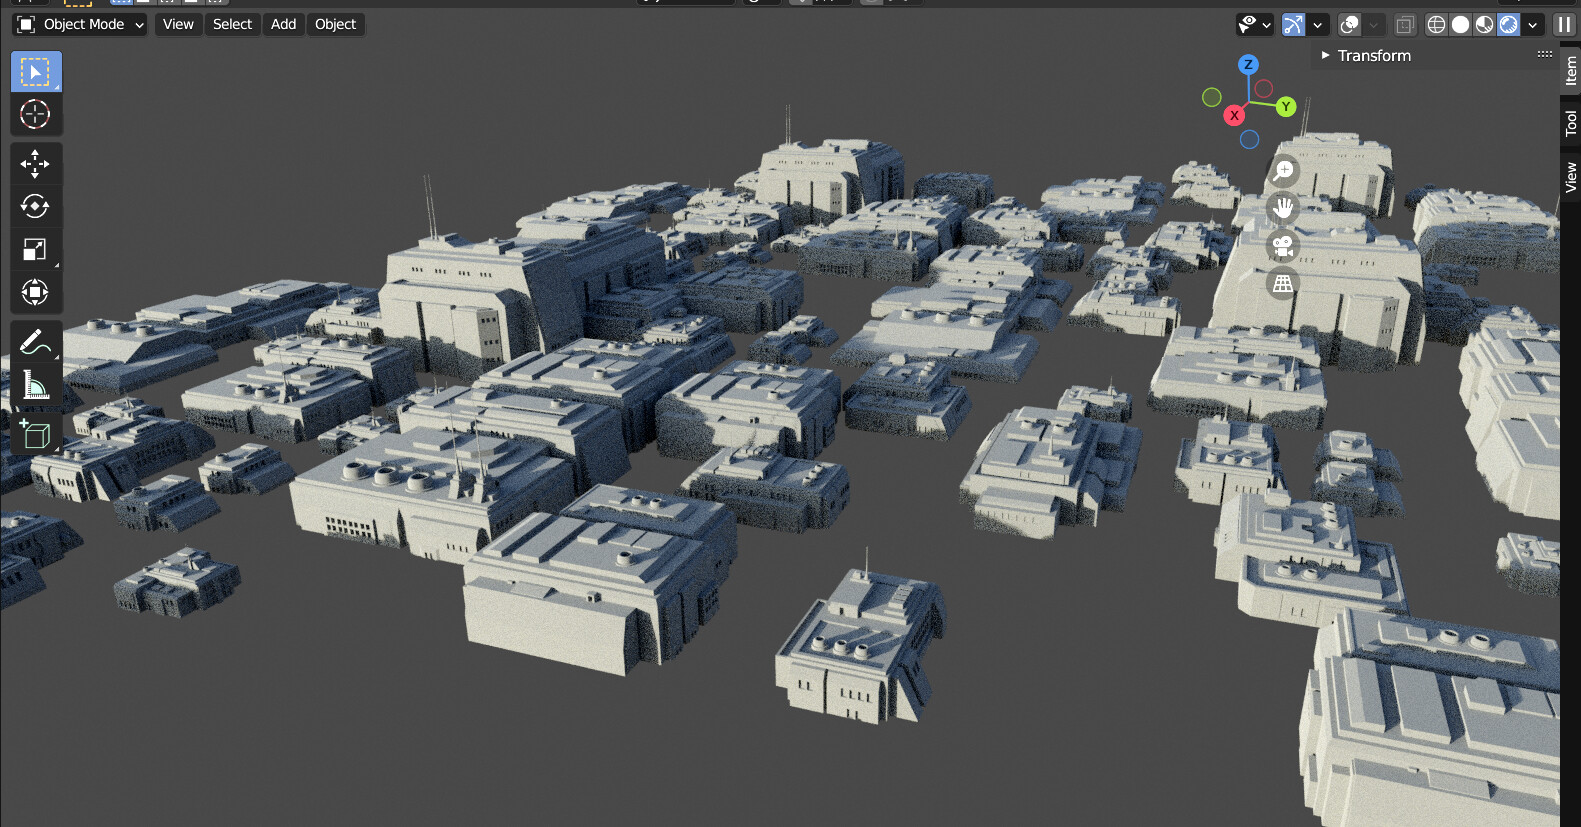Switch to Wireframe viewport shading
Viewport: 1581px width, 827px height.
pyautogui.click(x=1436, y=24)
